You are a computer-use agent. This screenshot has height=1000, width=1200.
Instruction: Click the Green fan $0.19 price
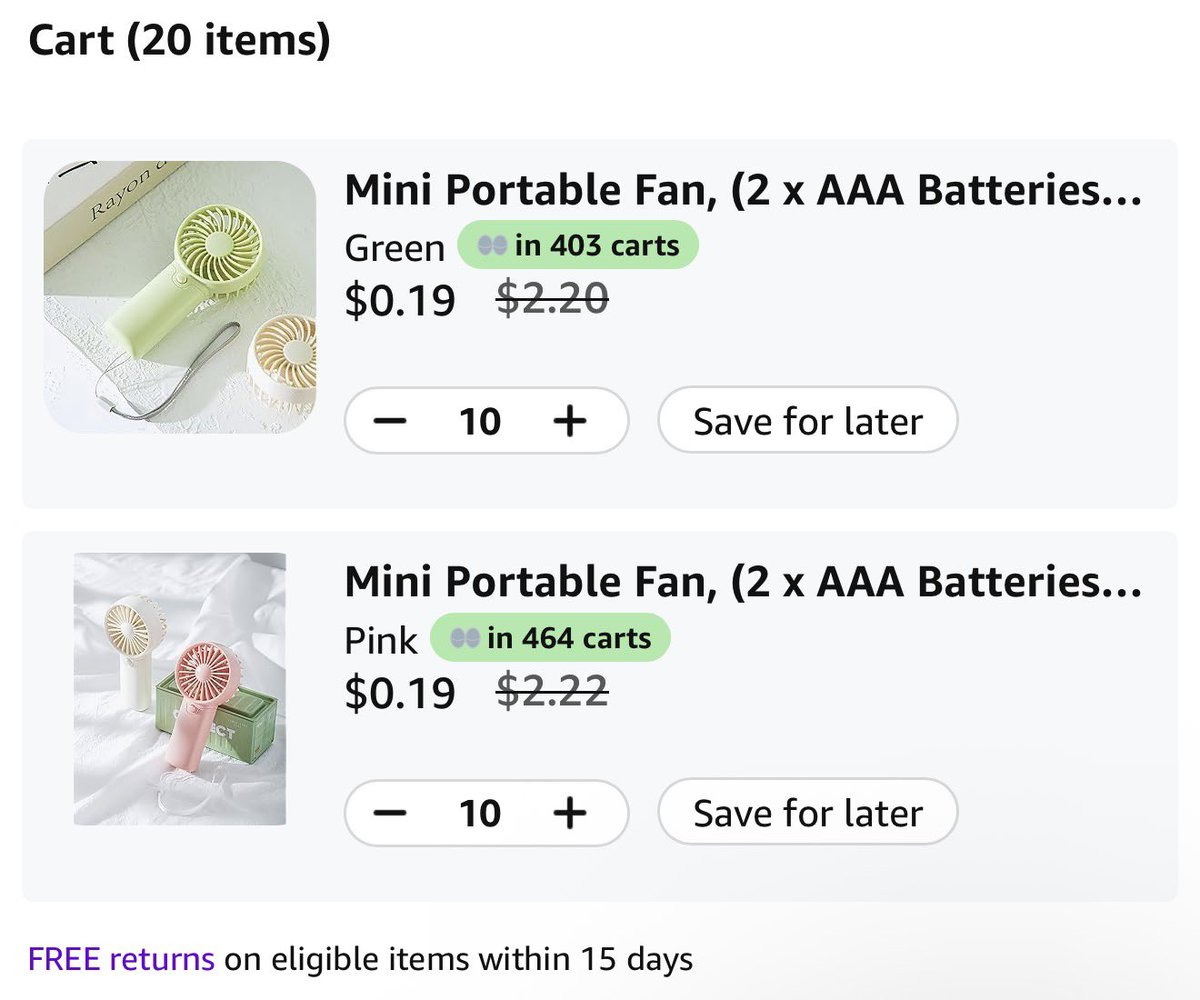tap(400, 299)
